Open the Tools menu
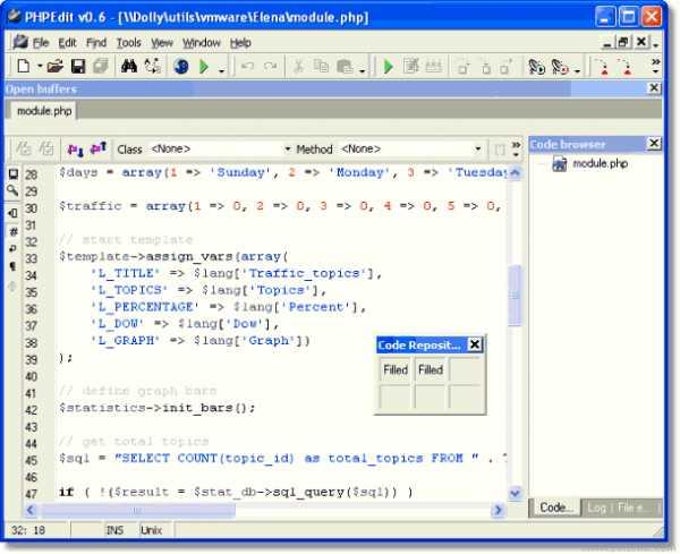 click(x=129, y=43)
